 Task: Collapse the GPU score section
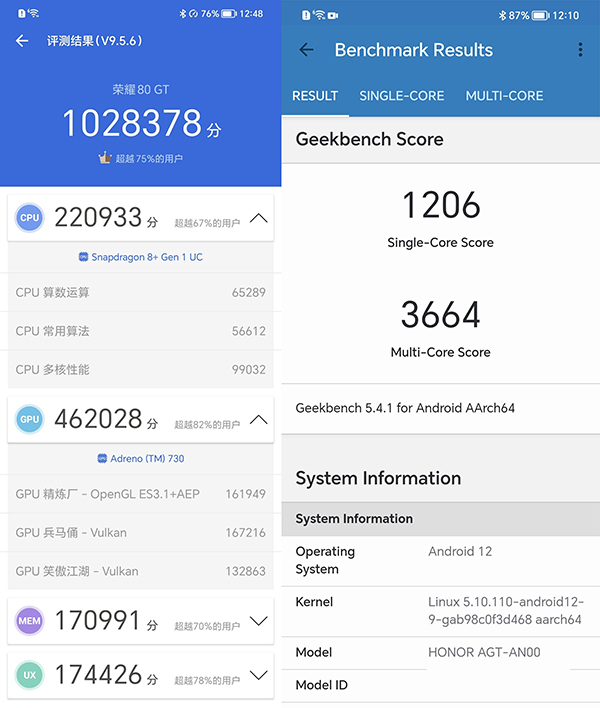[x=258, y=421]
